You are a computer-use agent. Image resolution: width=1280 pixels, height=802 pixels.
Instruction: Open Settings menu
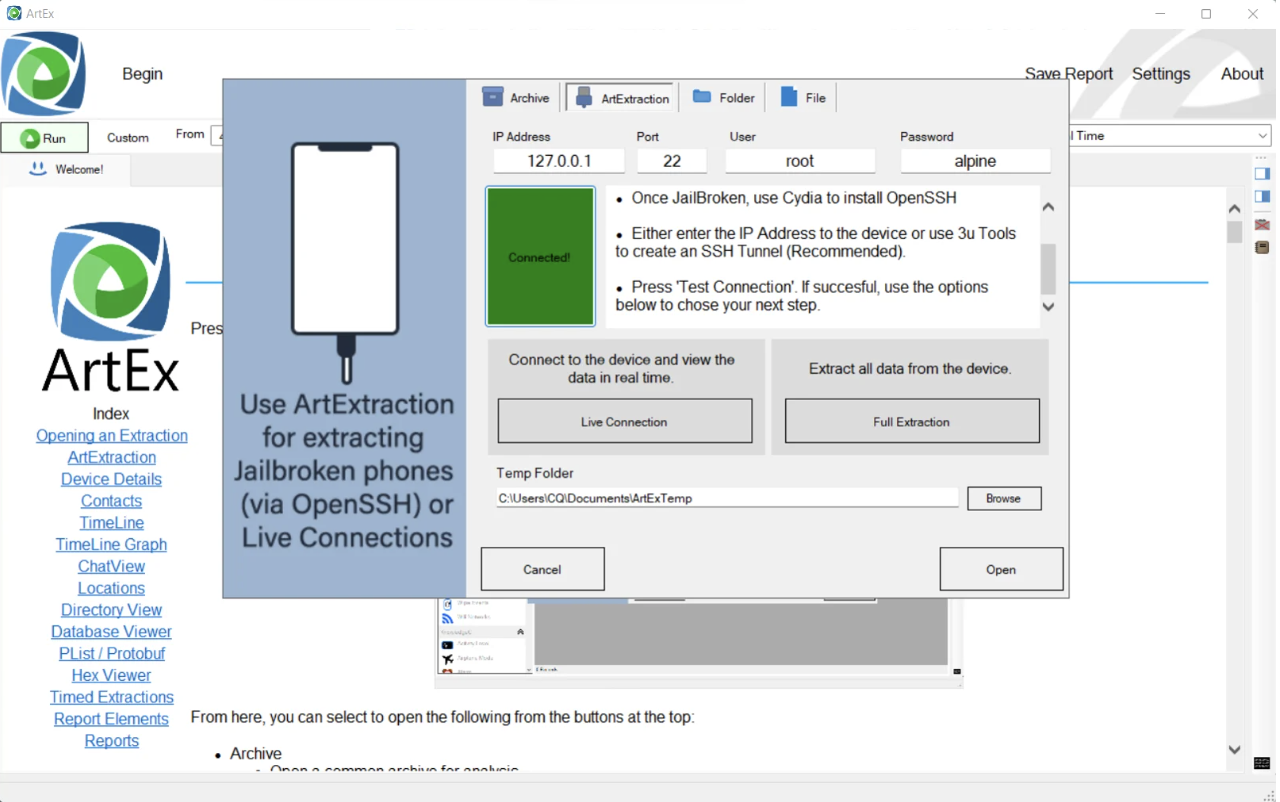tap(1161, 74)
